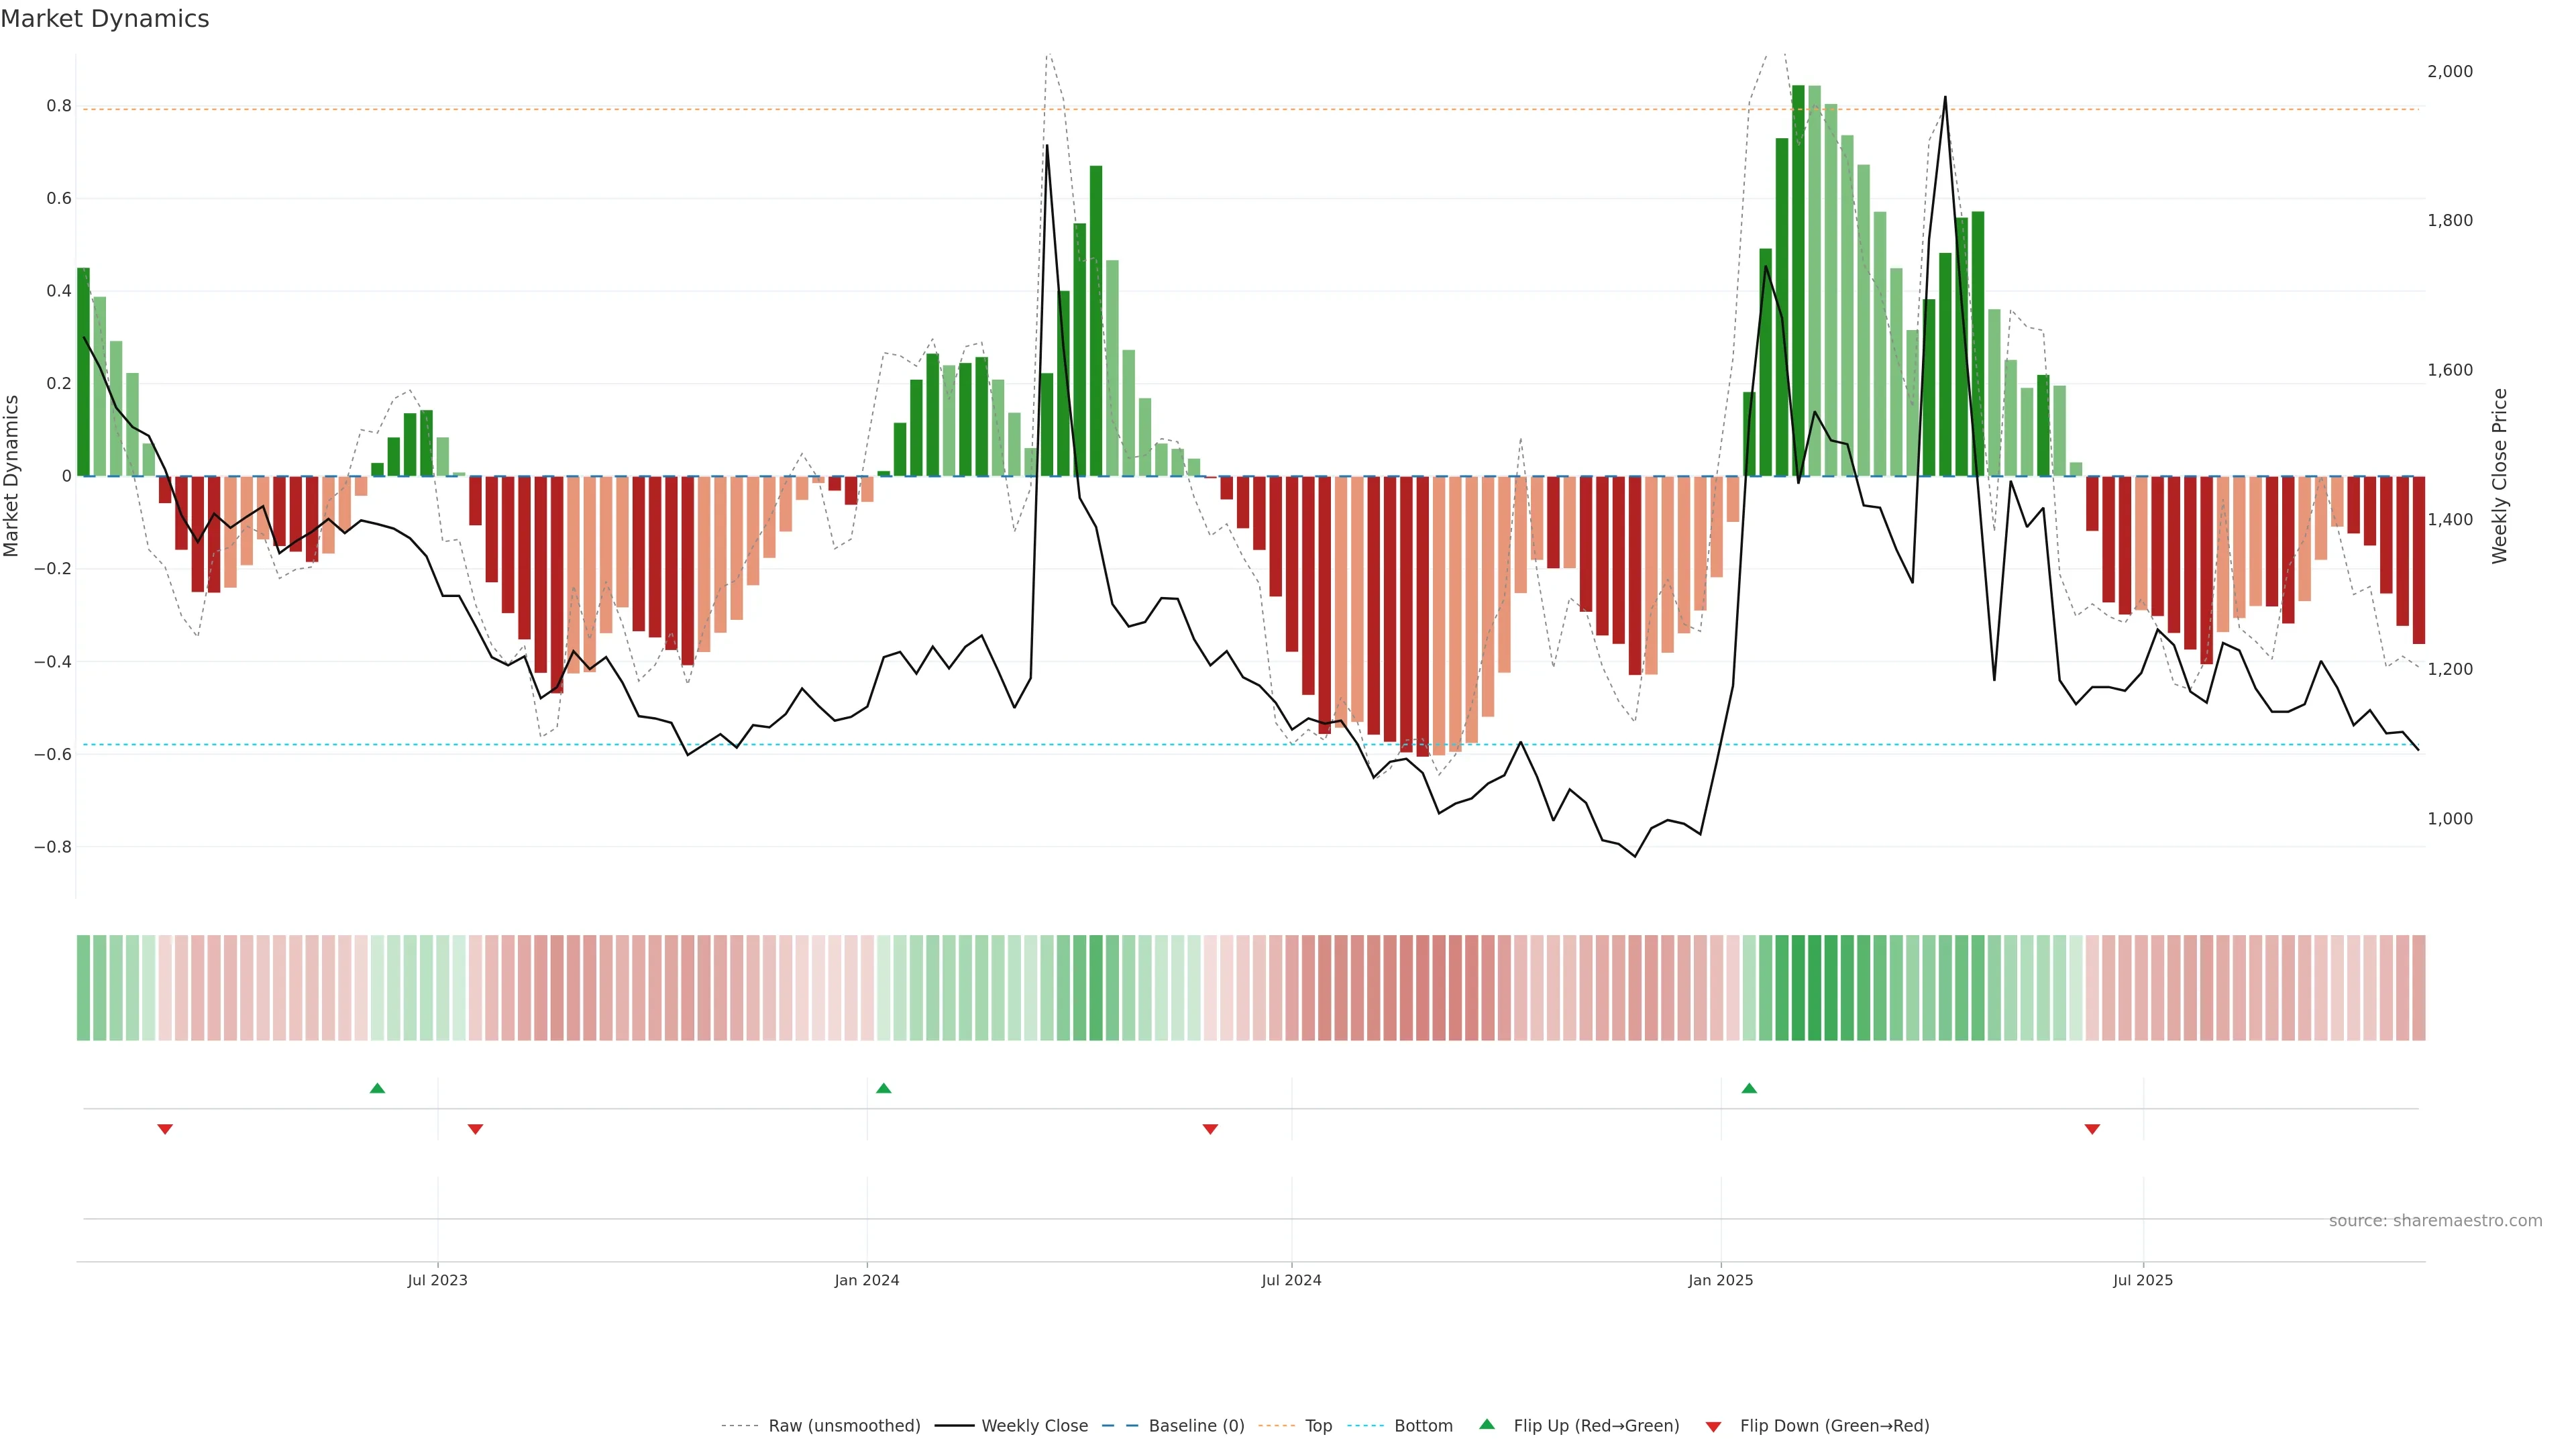Click green flip-up triangle before Jul 2023
The width and height of the screenshot is (2576, 1449).
point(377,1088)
